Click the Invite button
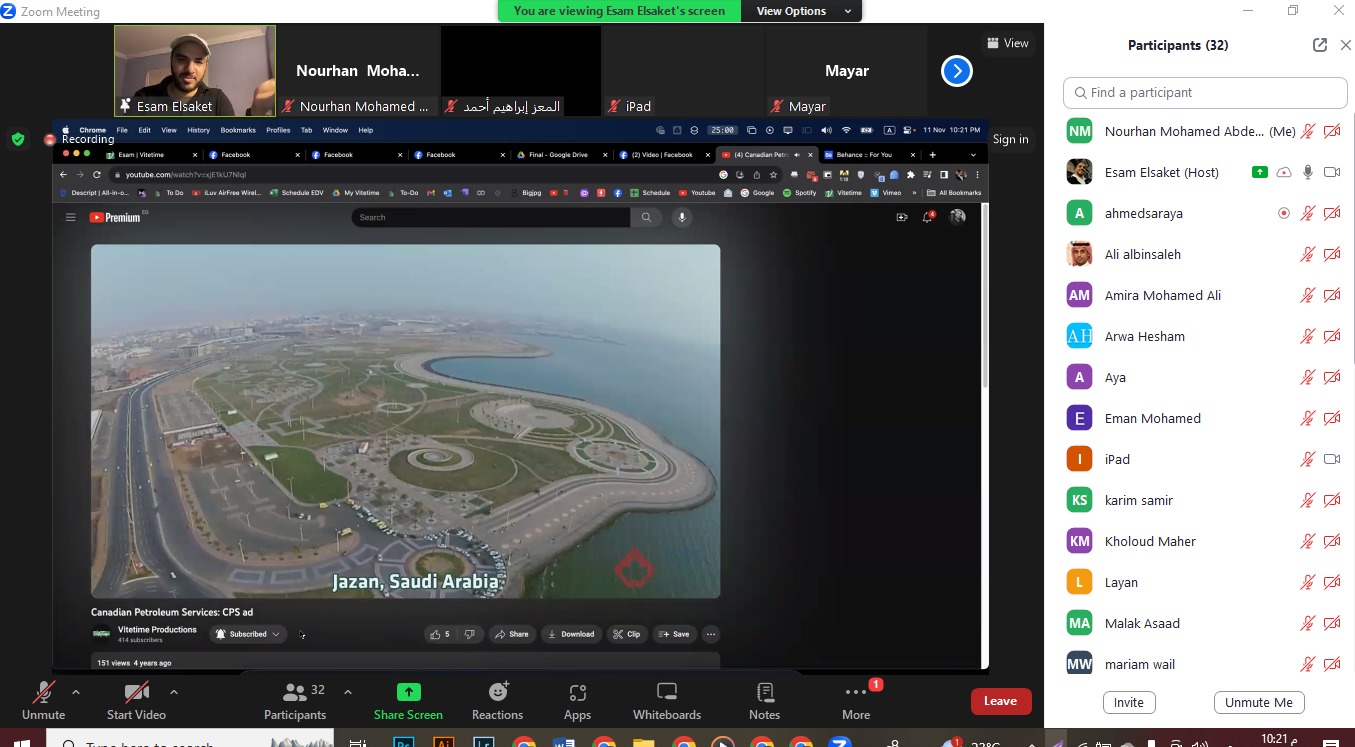The width and height of the screenshot is (1355, 747). pos(1129,702)
